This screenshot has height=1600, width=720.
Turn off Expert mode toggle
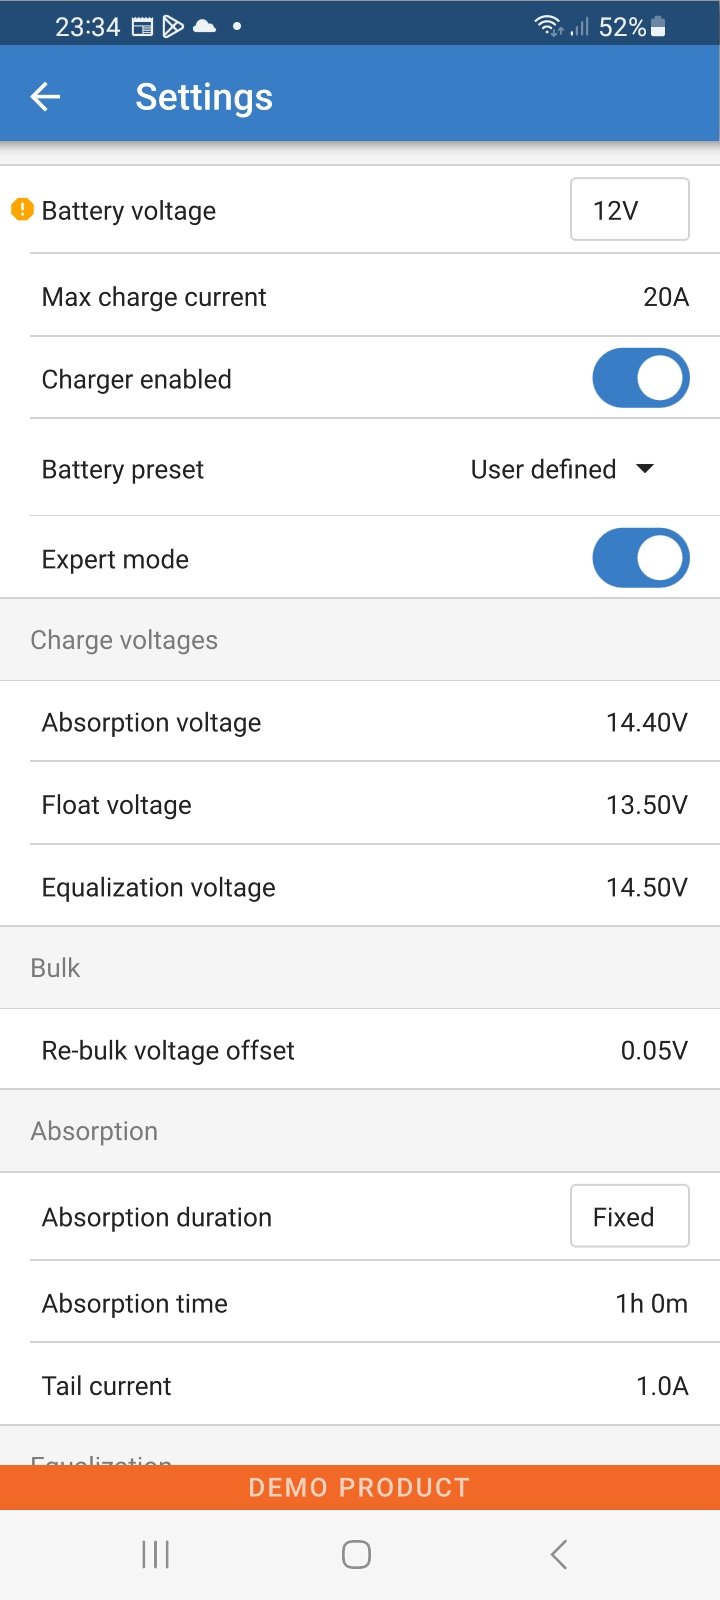tap(640, 559)
